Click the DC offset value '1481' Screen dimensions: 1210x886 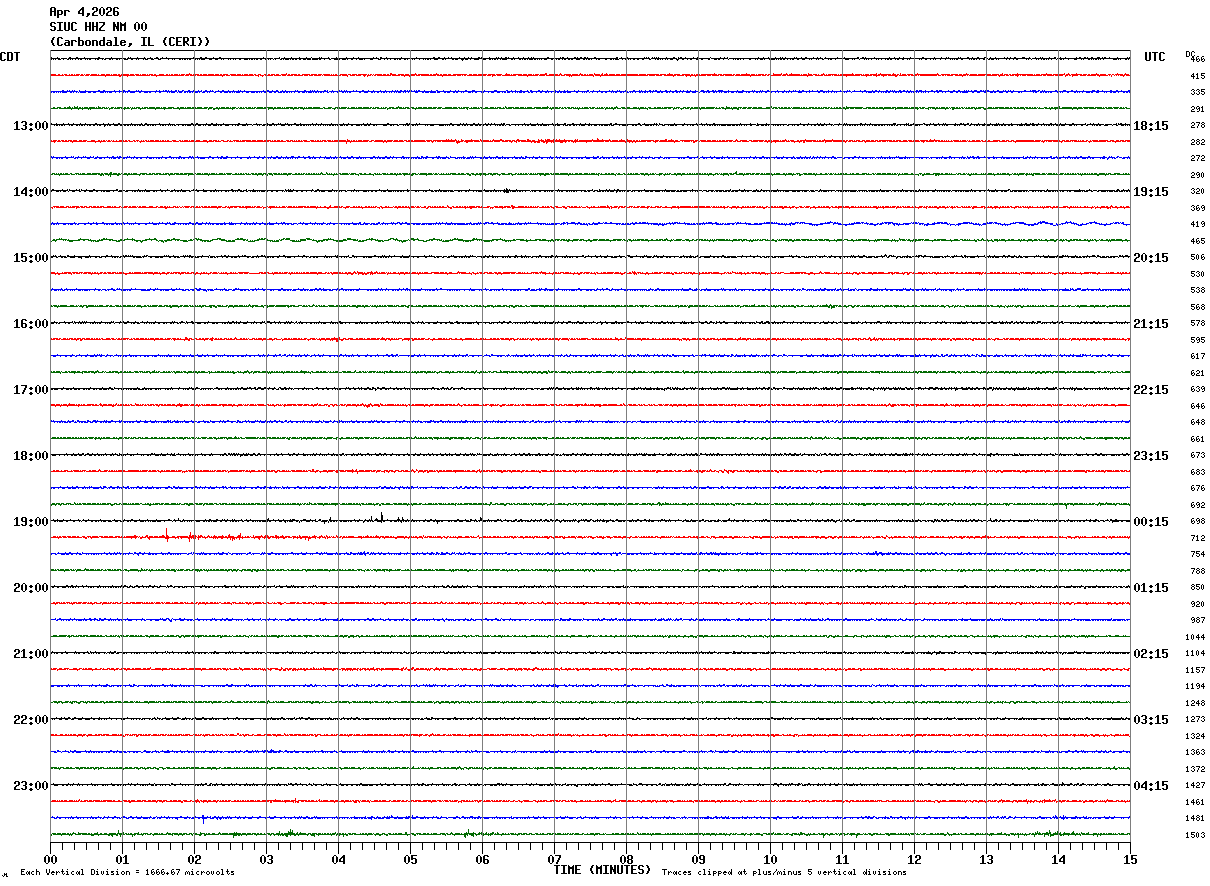point(1195,818)
